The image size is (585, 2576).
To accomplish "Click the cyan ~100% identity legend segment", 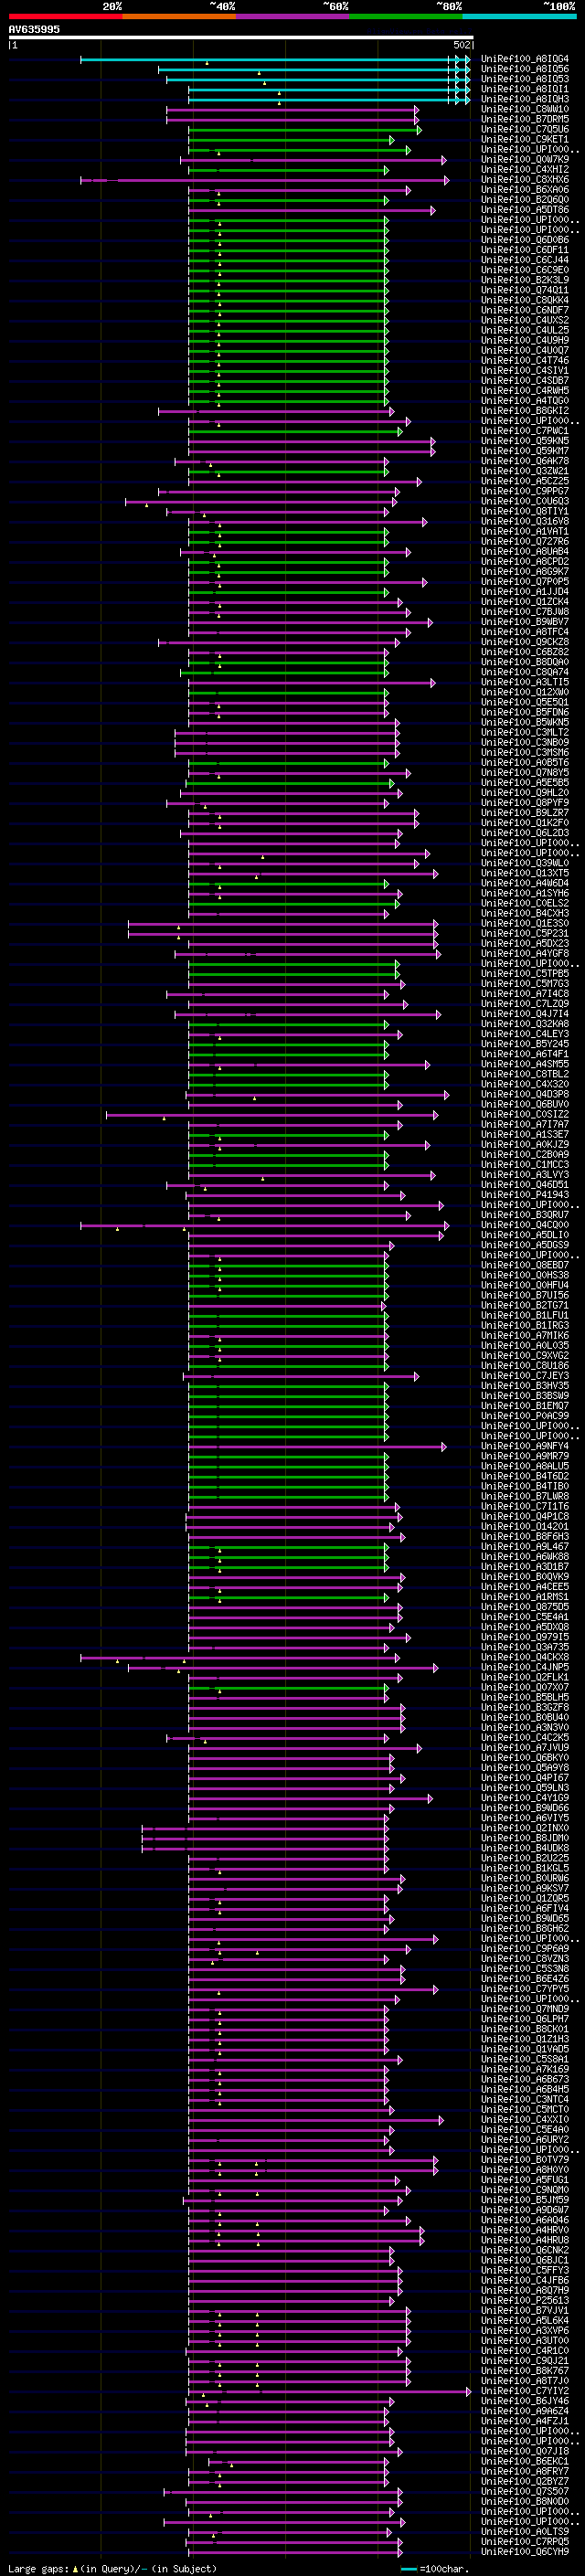I will pyautogui.click(x=519, y=16).
